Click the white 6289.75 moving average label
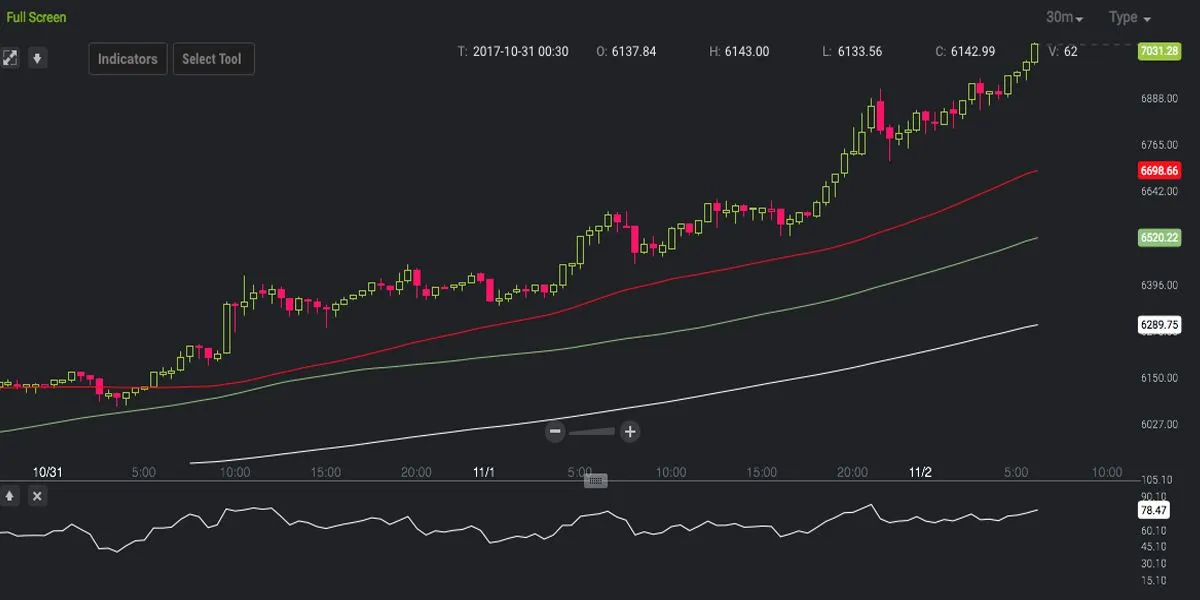The height and width of the screenshot is (600, 1200). click(x=1159, y=325)
